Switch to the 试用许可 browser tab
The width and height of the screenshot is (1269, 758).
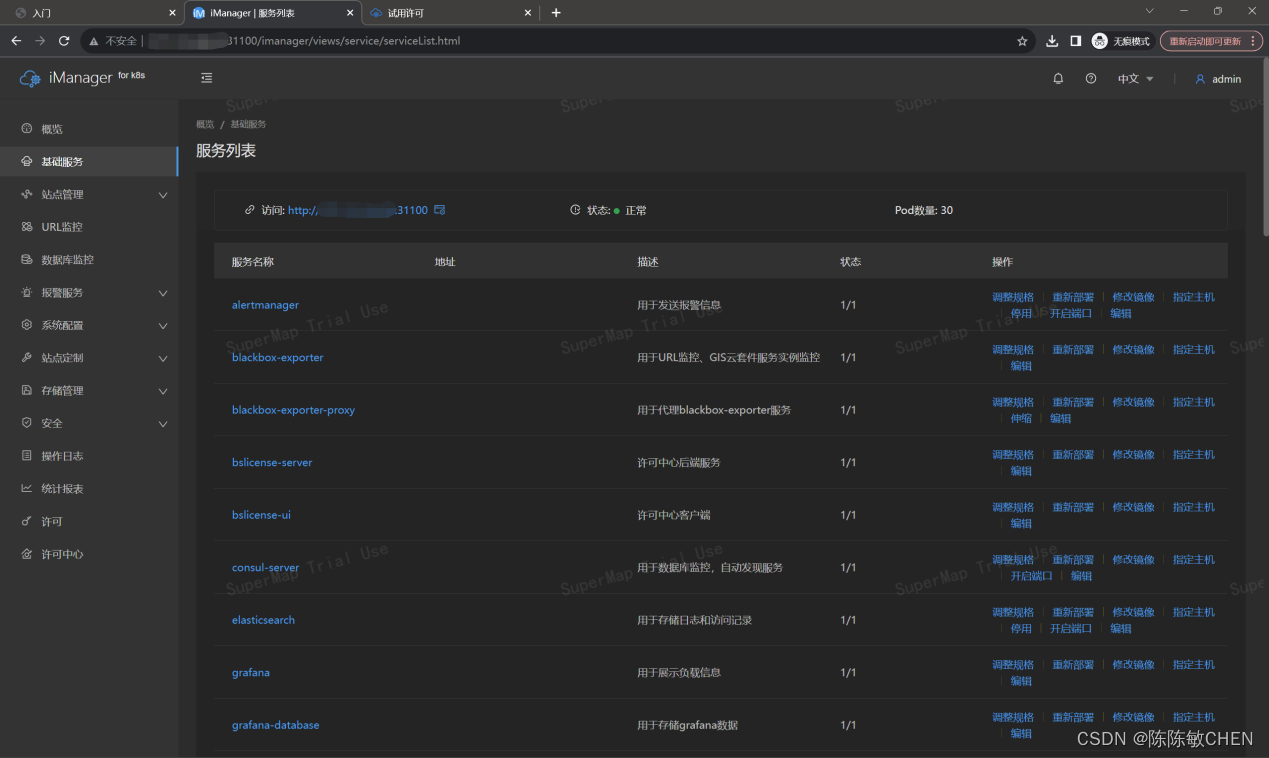coord(450,13)
